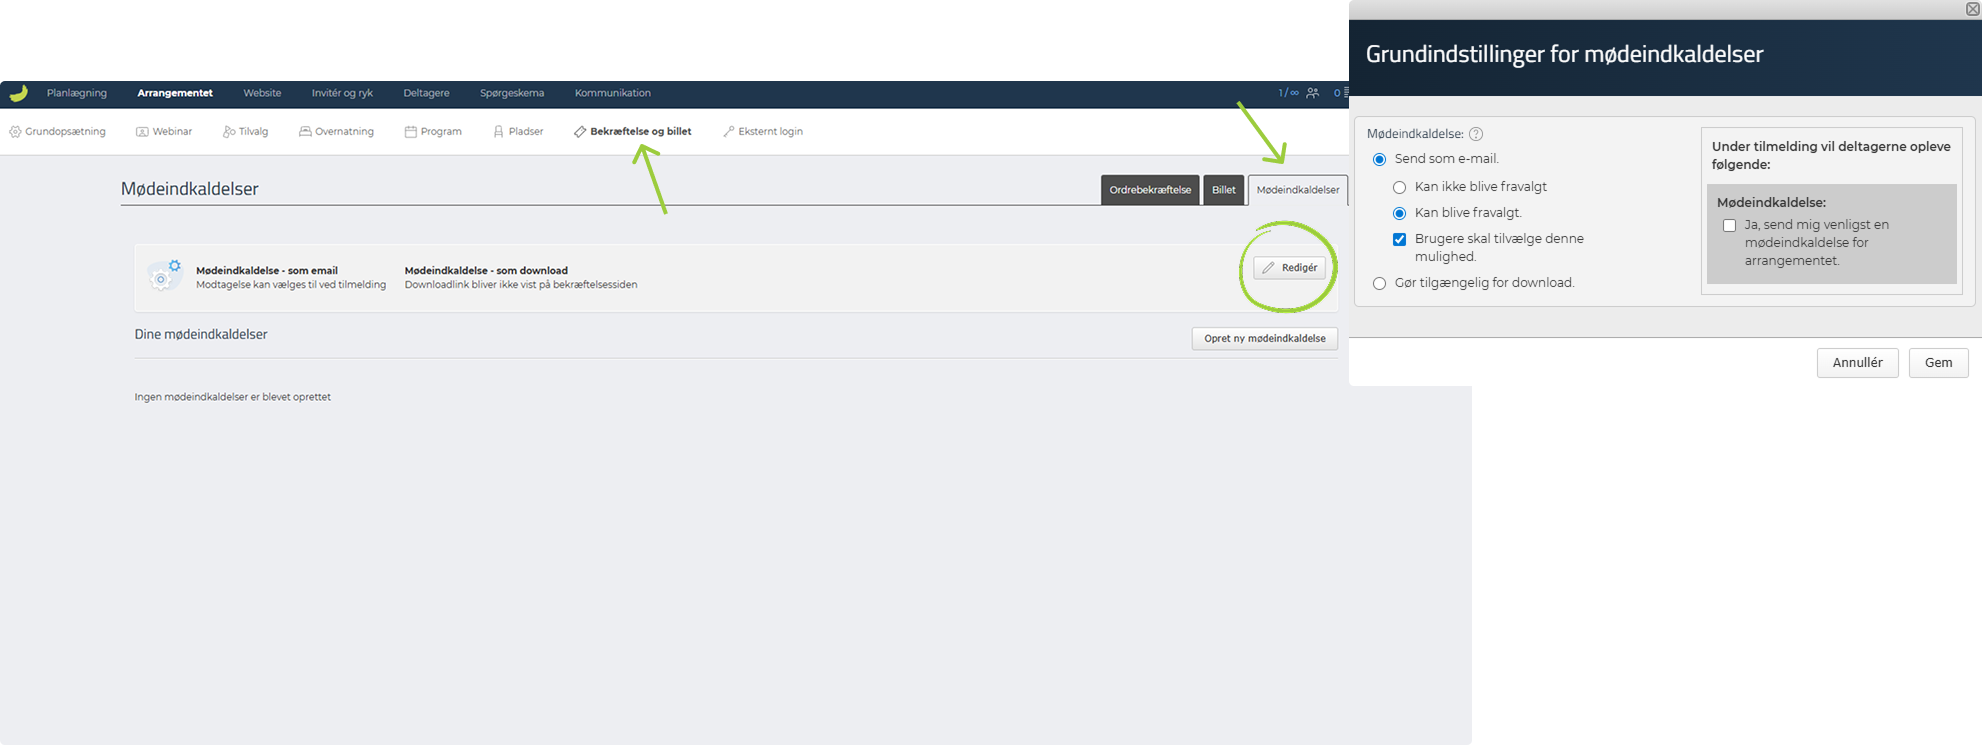Click the banana logo icon
The height and width of the screenshot is (745, 1982).
pyautogui.click(x=18, y=93)
